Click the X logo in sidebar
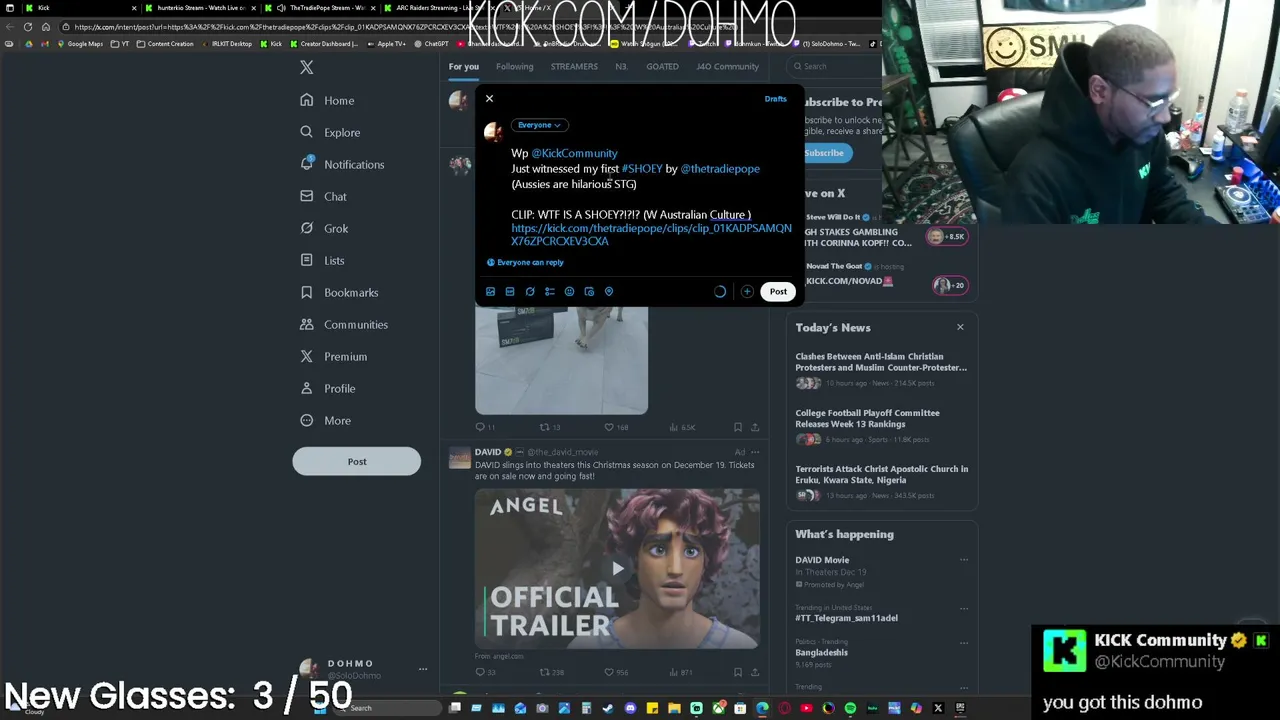Image resolution: width=1280 pixels, height=720 pixels. [307, 67]
